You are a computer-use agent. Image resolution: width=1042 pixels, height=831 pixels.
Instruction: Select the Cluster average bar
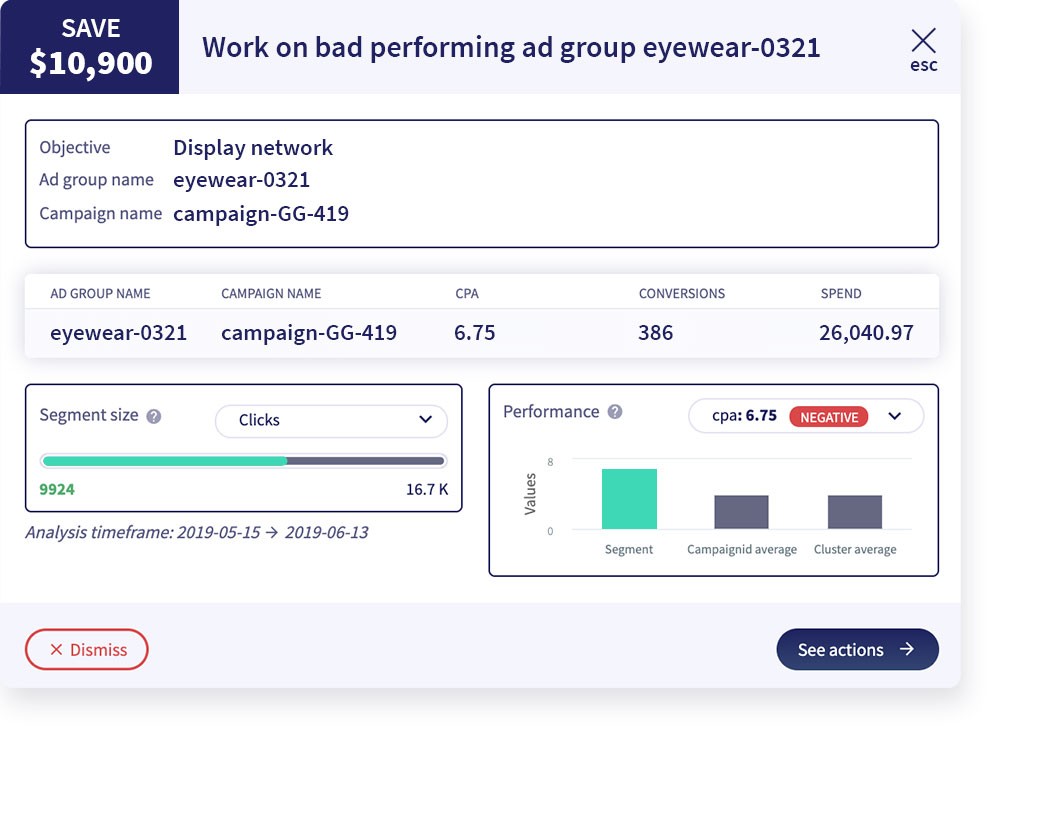[855, 512]
